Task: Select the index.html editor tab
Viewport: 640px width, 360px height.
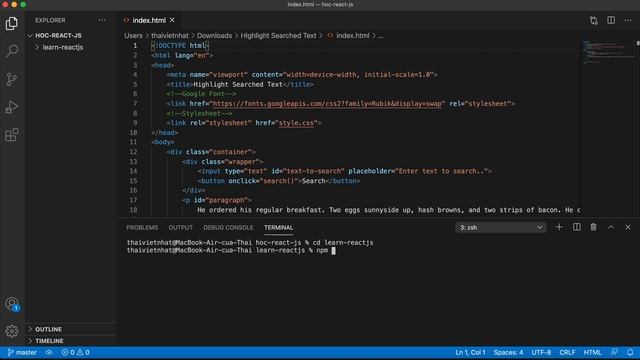Action: point(149,20)
